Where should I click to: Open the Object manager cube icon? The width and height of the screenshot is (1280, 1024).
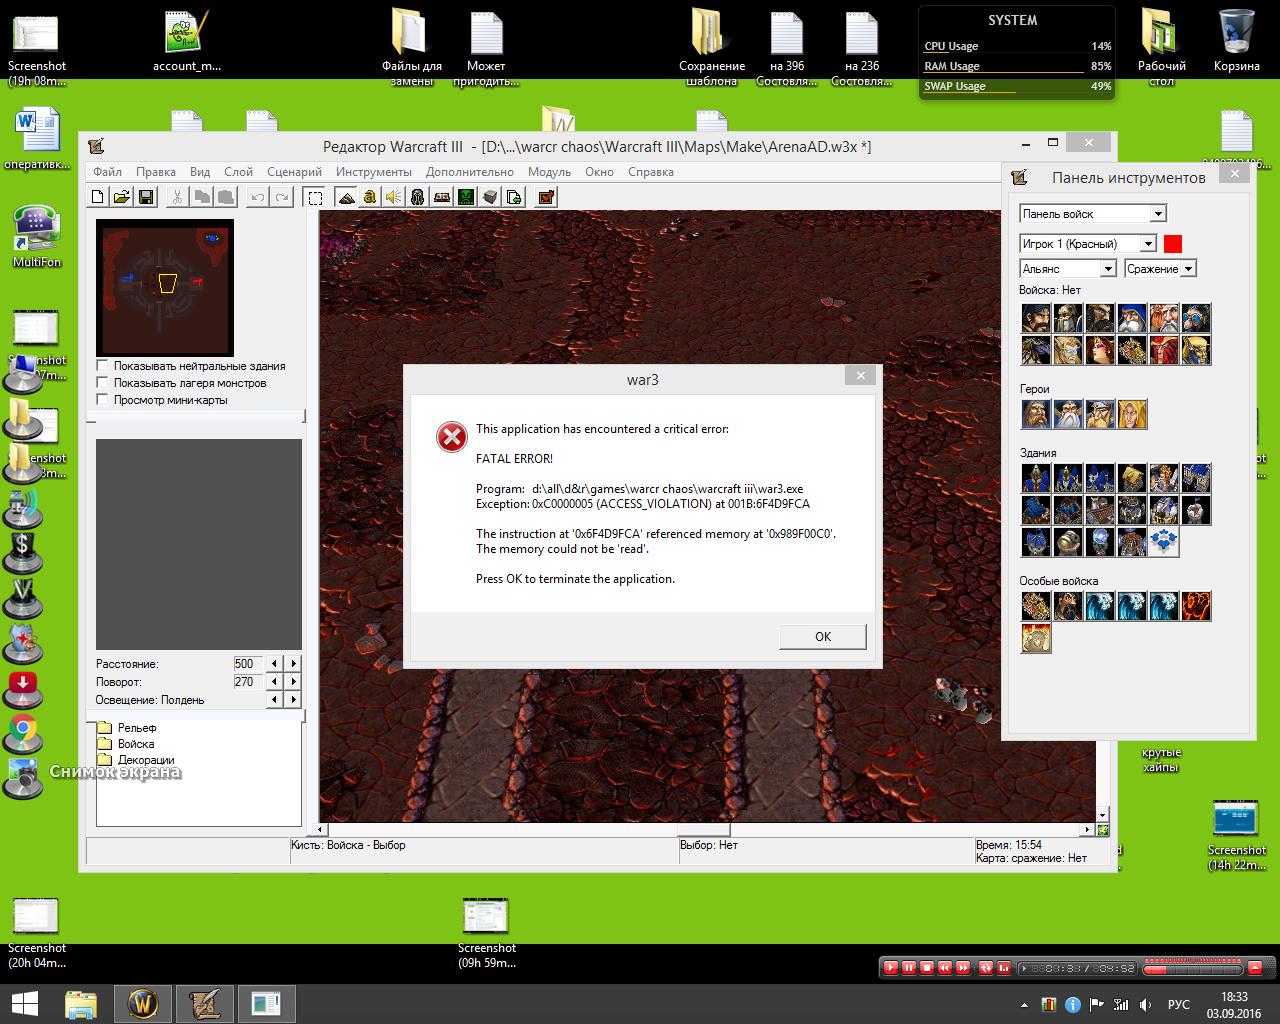(490, 197)
